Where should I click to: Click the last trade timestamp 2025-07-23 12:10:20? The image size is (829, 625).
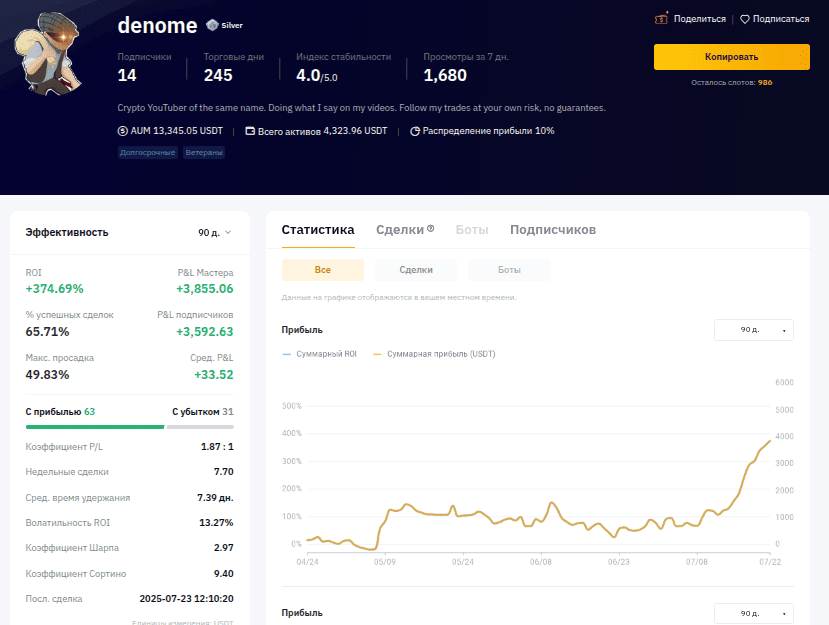click(x=187, y=599)
